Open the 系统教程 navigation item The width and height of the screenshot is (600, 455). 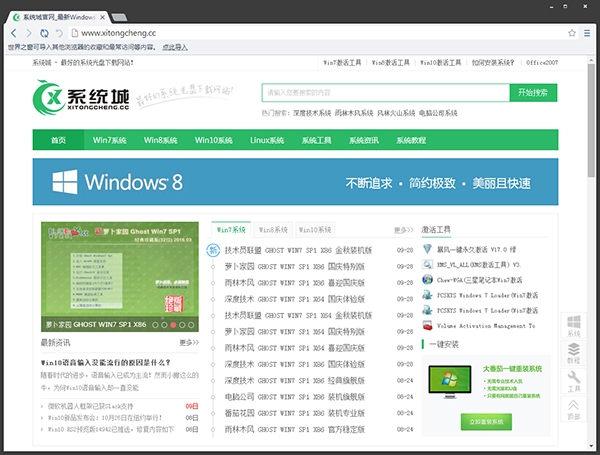tap(411, 140)
